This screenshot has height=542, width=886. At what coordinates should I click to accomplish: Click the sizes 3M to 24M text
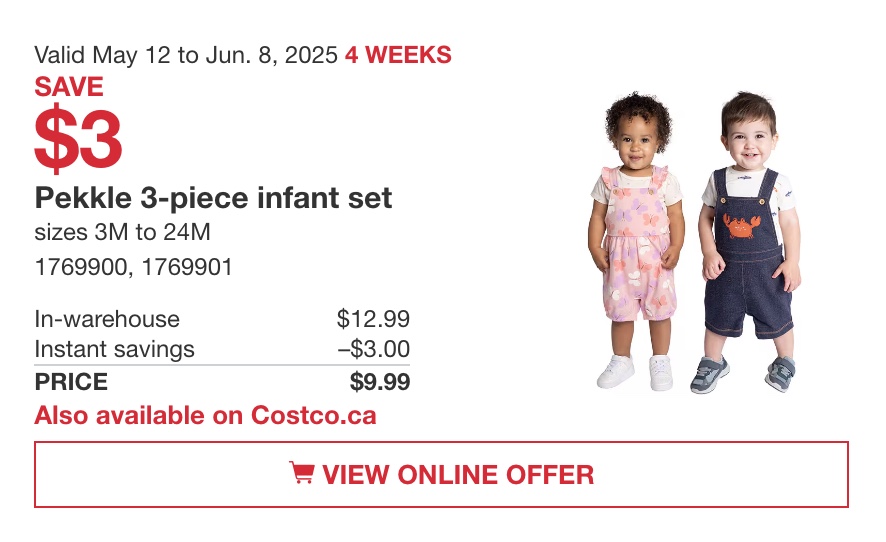[122, 232]
